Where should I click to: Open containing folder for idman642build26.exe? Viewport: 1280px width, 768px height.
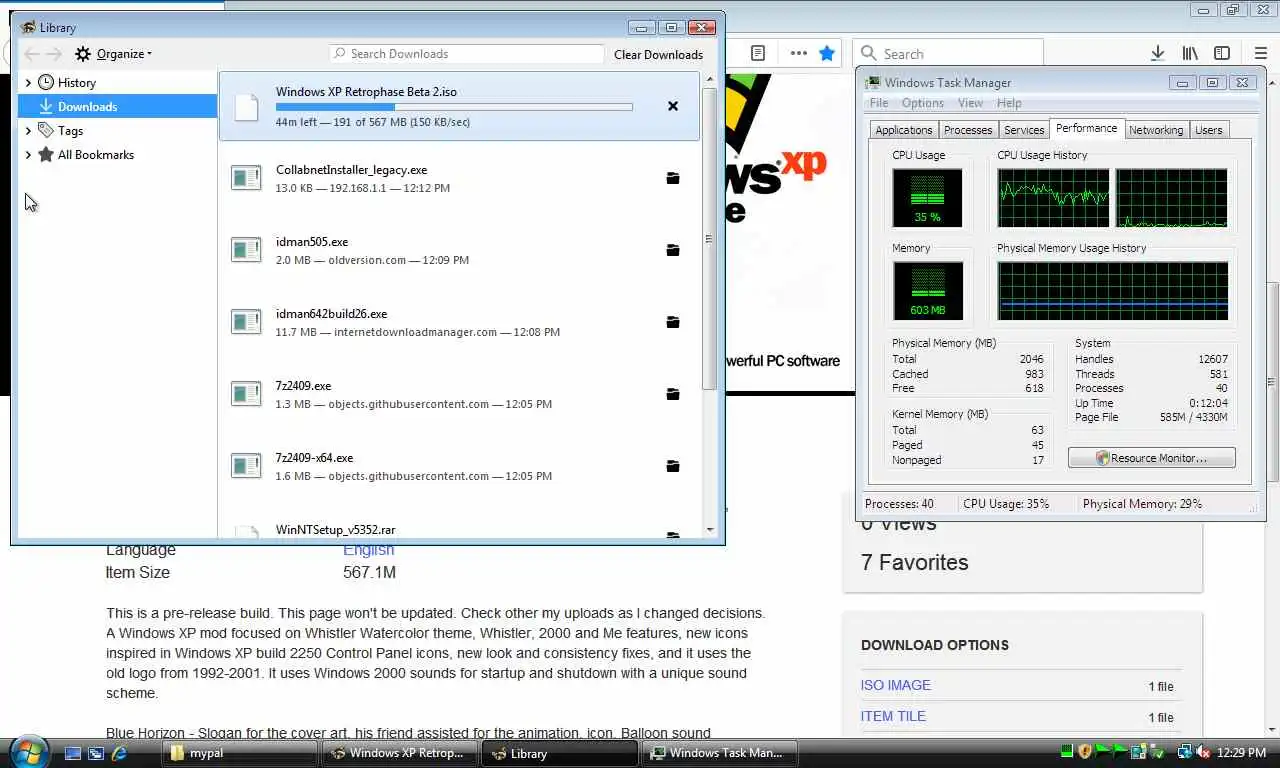click(673, 322)
